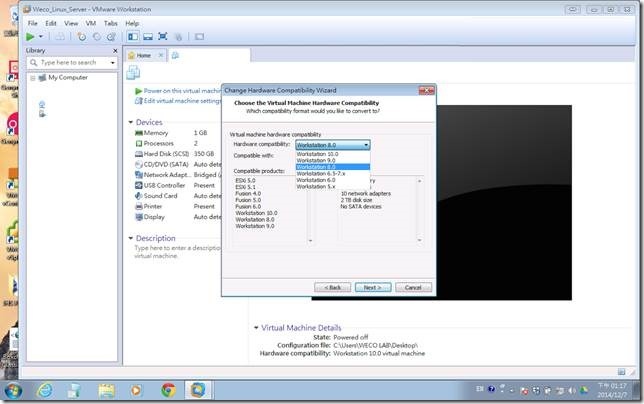Open the Library search dropdown arrow

pyautogui.click(x=113, y=63)
